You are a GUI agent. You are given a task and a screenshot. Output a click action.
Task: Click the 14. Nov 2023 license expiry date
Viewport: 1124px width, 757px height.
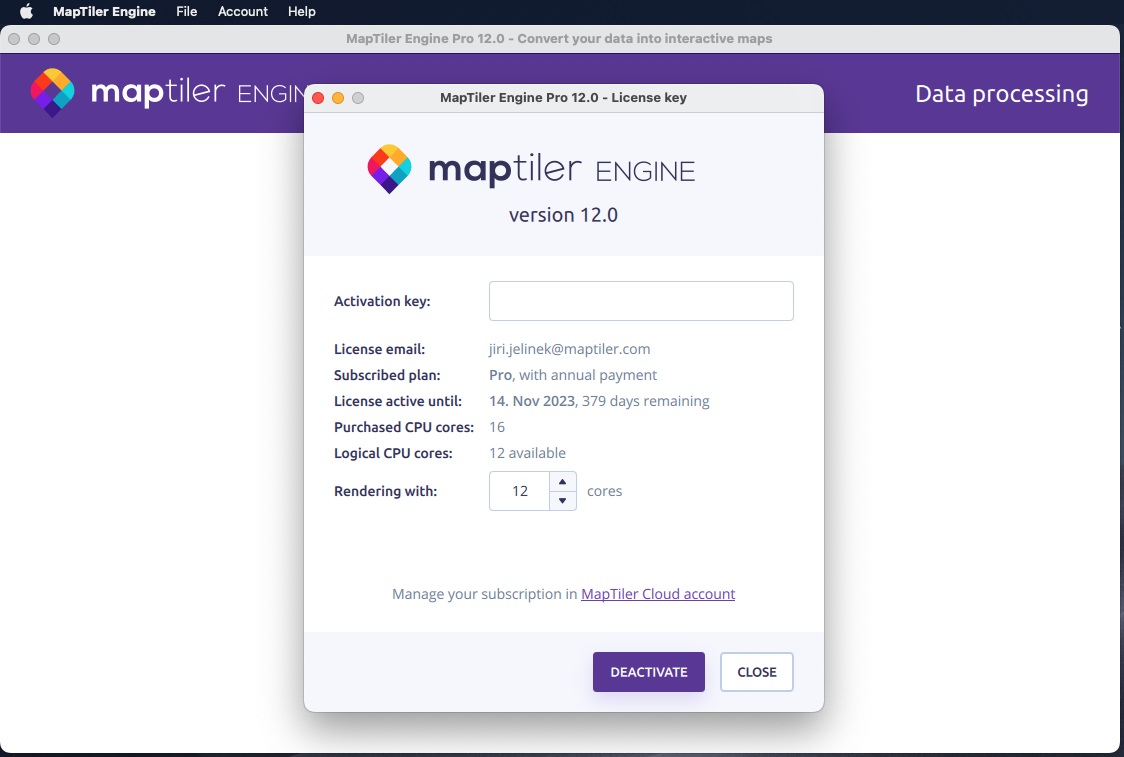point(532,401)
